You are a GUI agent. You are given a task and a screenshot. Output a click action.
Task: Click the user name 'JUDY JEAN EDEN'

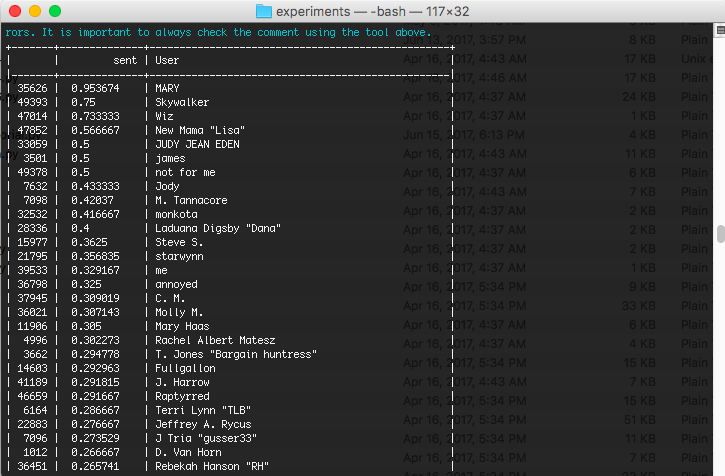coord(197,144)
